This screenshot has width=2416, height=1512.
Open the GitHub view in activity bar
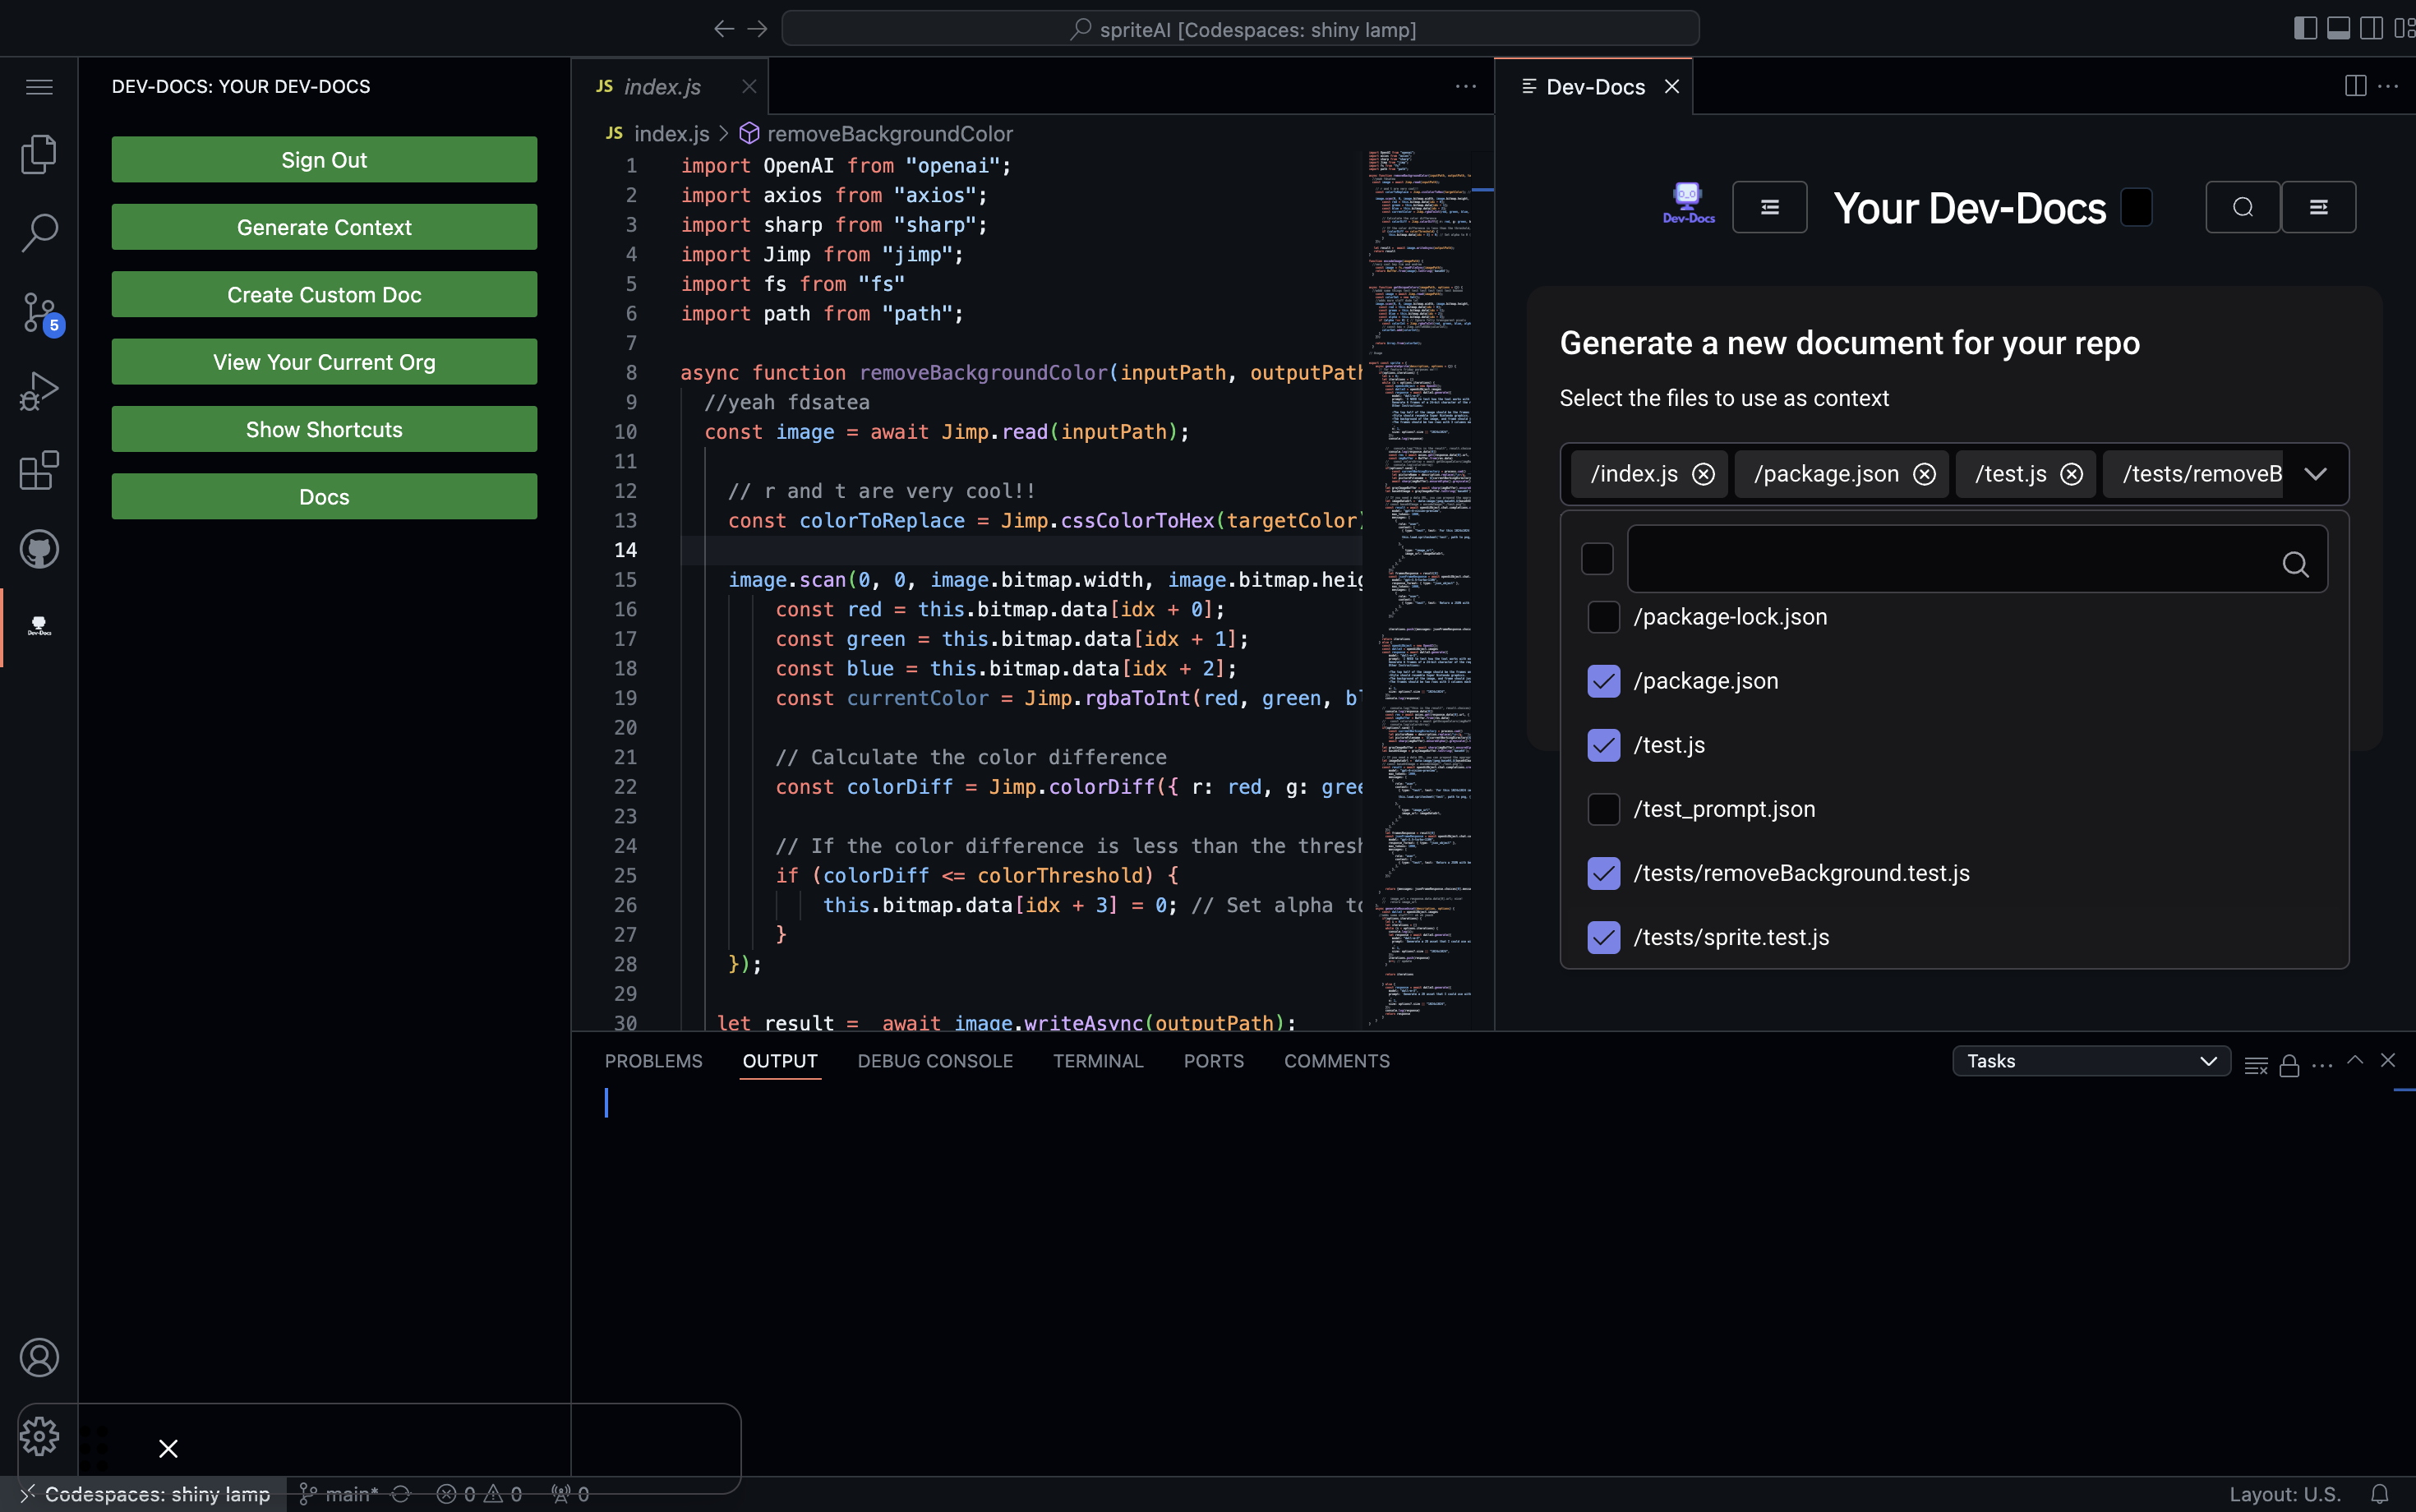click(x=39, y=549)
